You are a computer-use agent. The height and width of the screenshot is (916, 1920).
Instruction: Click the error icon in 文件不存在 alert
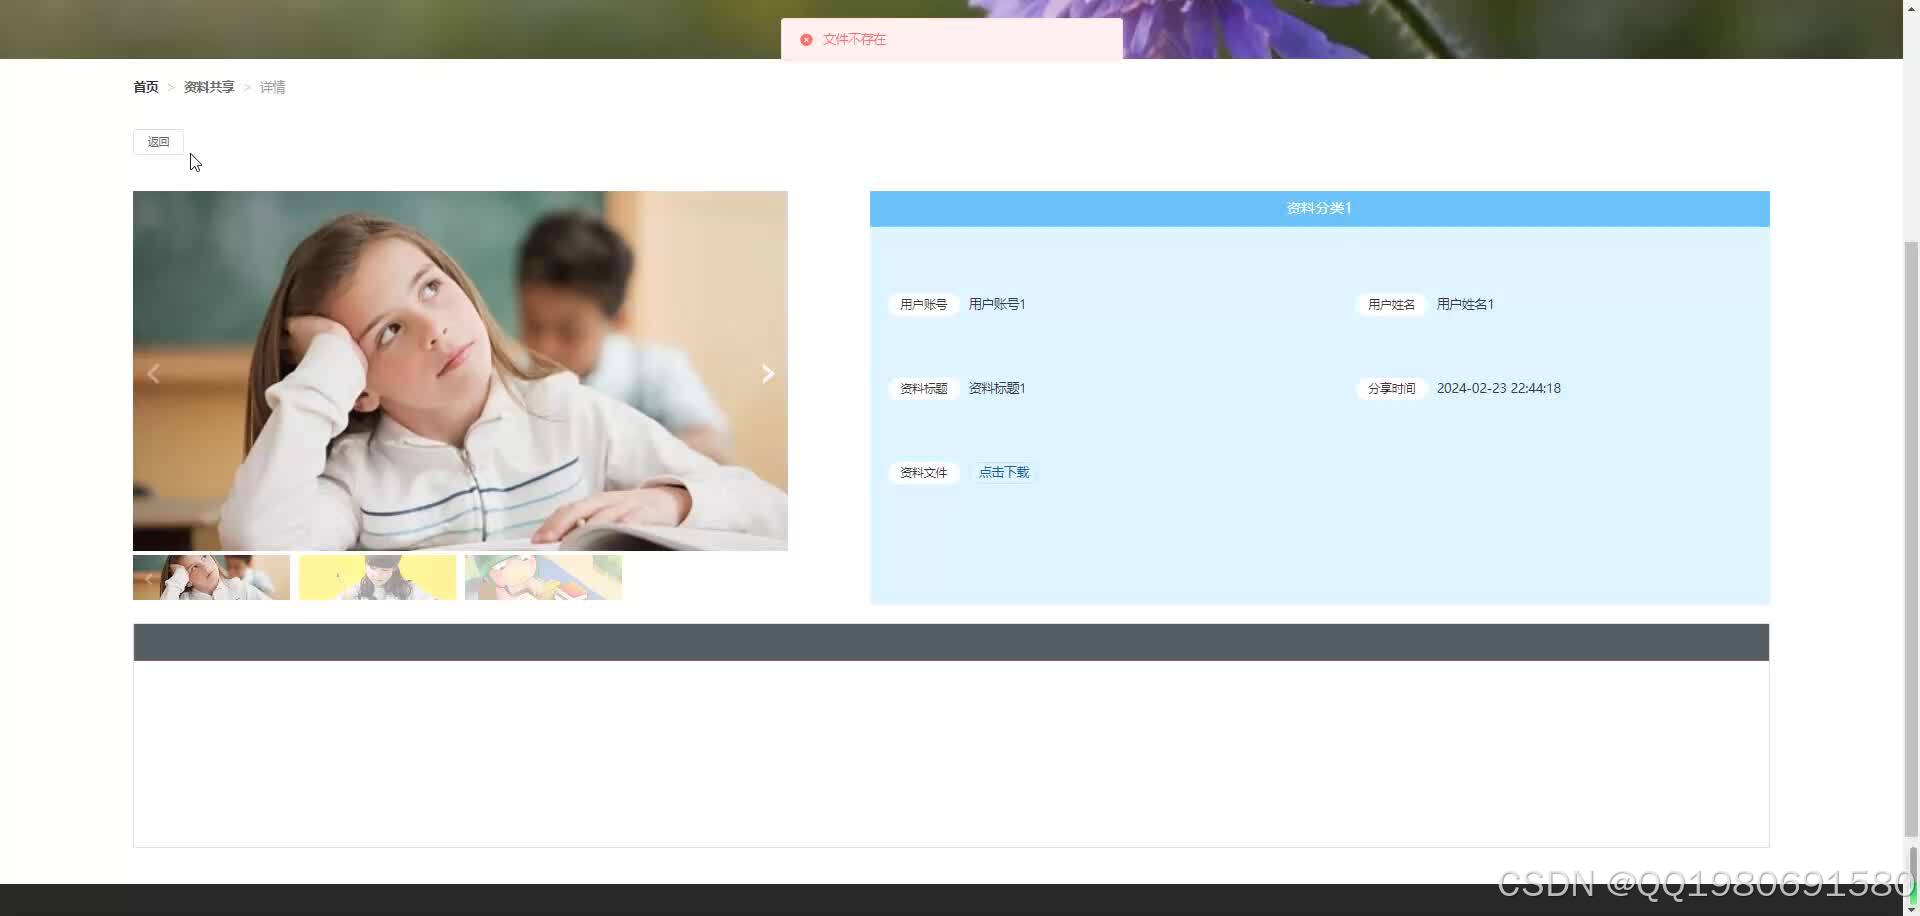(806, 40)
